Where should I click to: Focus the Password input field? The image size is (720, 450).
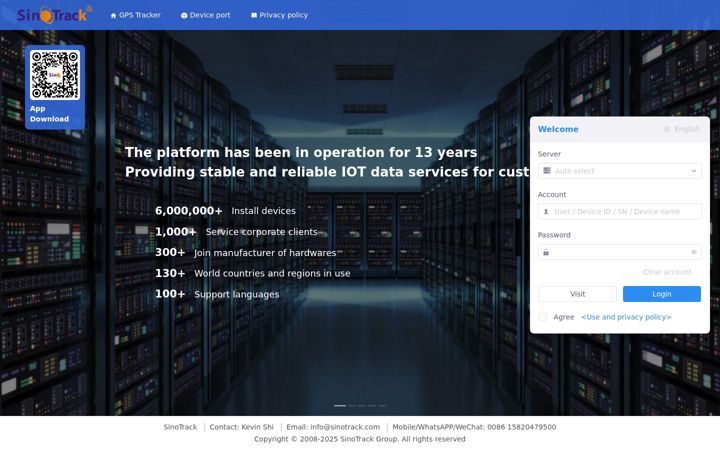619,252
